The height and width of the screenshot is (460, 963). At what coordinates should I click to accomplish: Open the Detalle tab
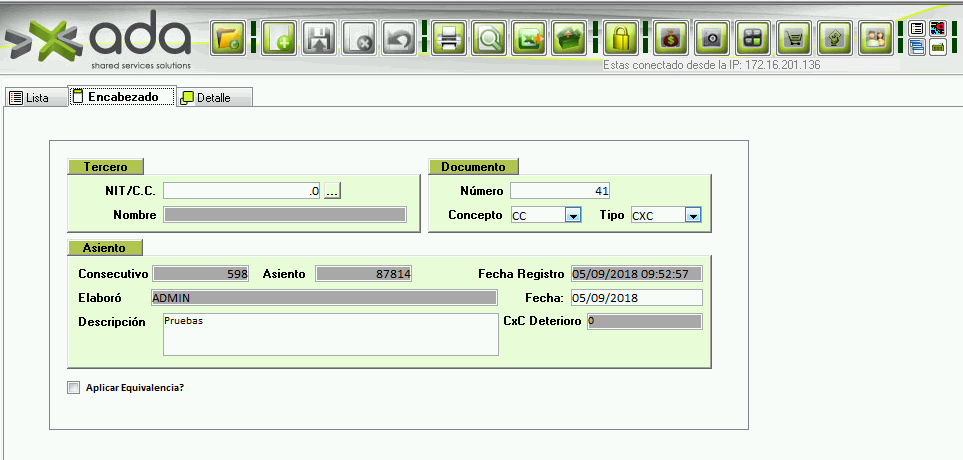(213, 97)
